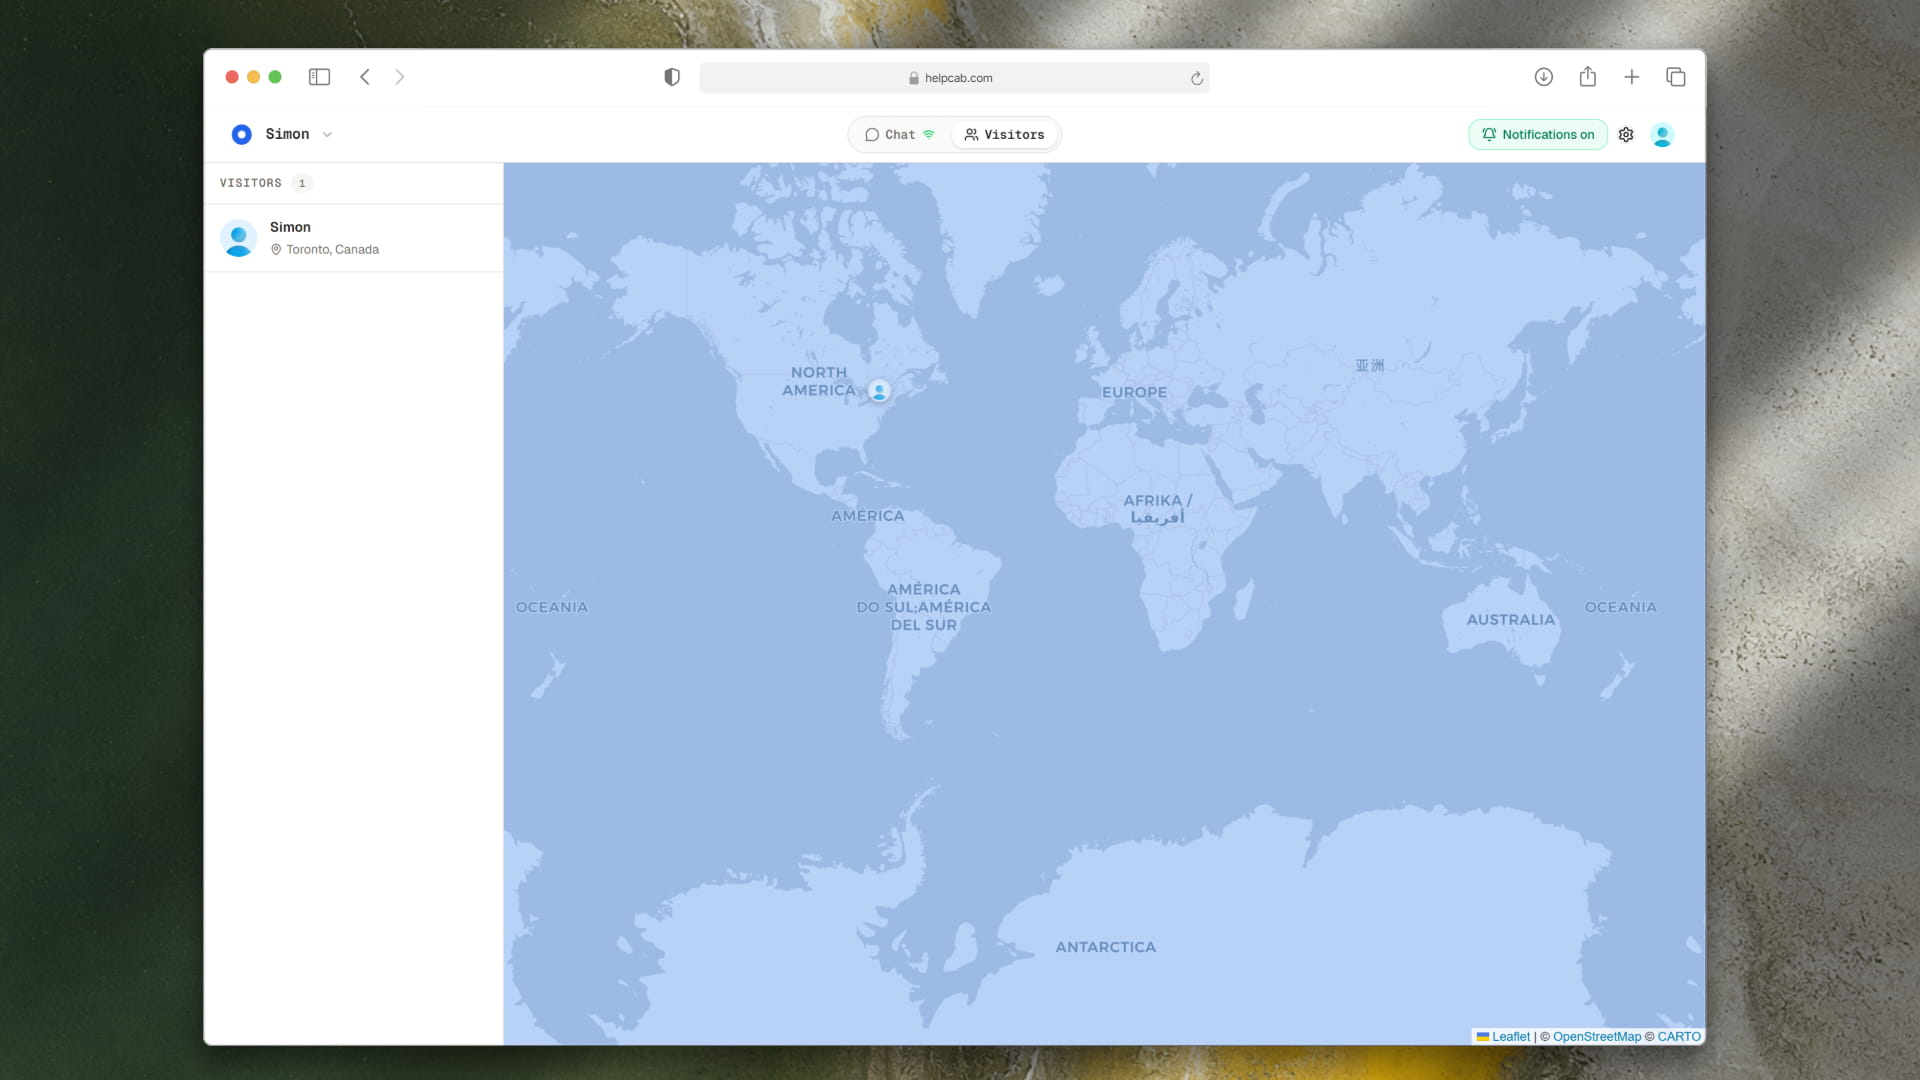Open the Safari share icon

[x=1587, y=77]
